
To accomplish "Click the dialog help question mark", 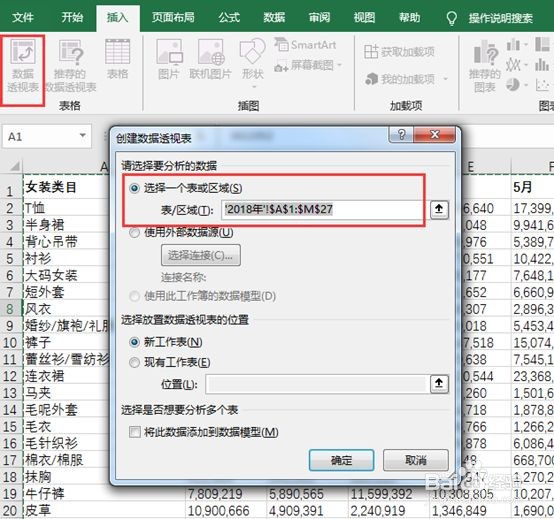I will 401,135.
